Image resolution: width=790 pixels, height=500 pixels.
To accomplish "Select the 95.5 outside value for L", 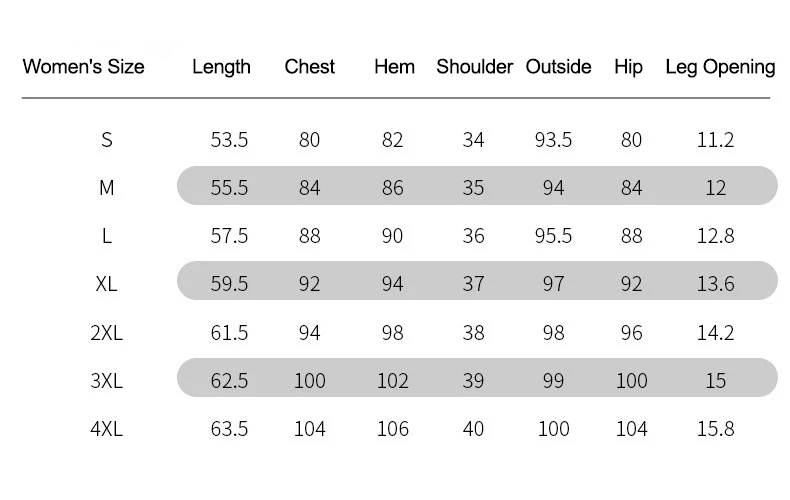I will pyautogui.click(x=553, y=236).
